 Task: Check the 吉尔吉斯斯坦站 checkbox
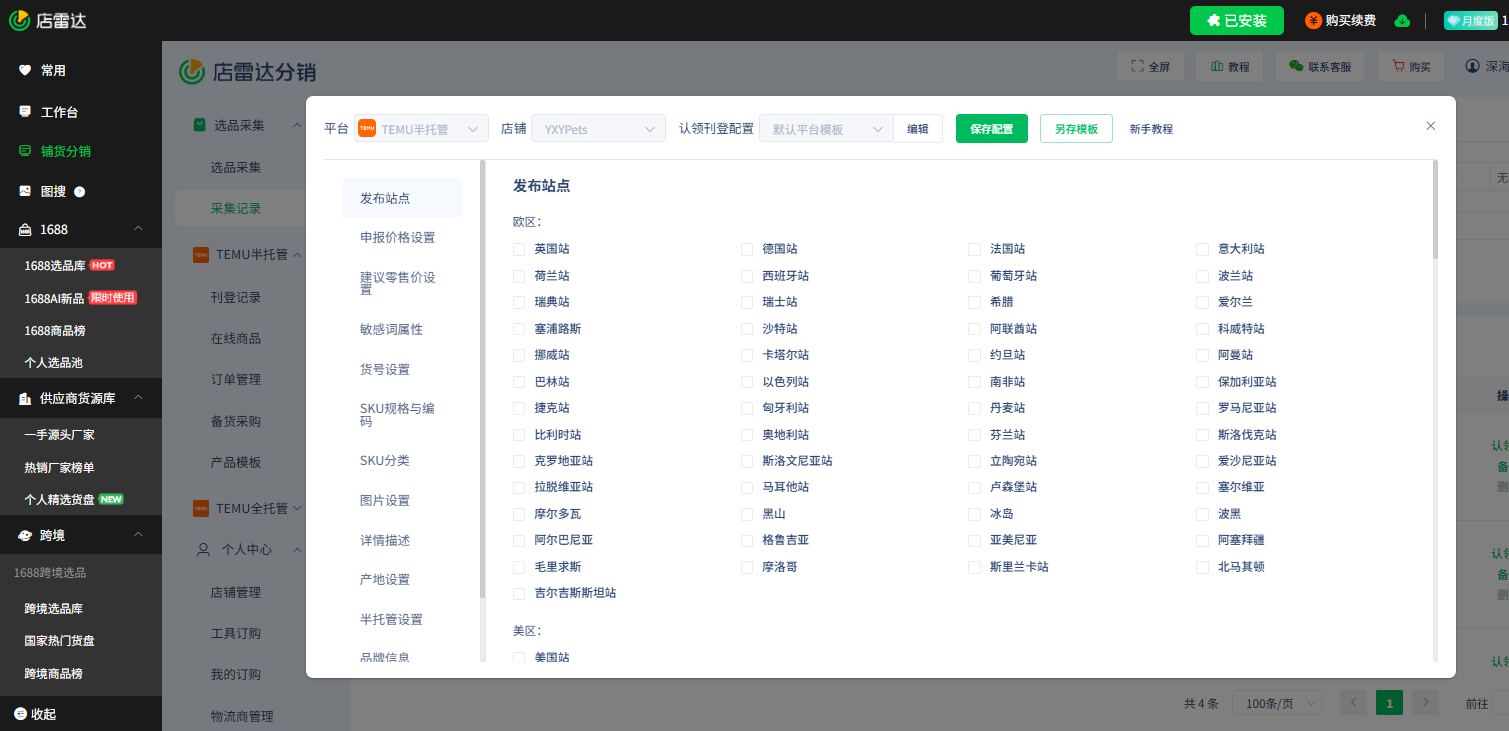519,593
